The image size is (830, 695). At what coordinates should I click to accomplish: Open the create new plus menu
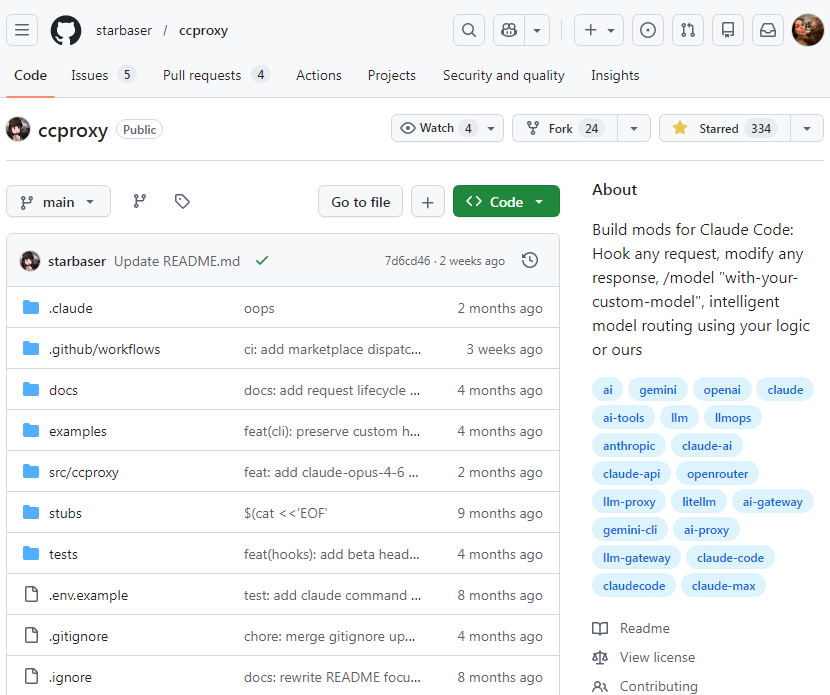point(599,30)
